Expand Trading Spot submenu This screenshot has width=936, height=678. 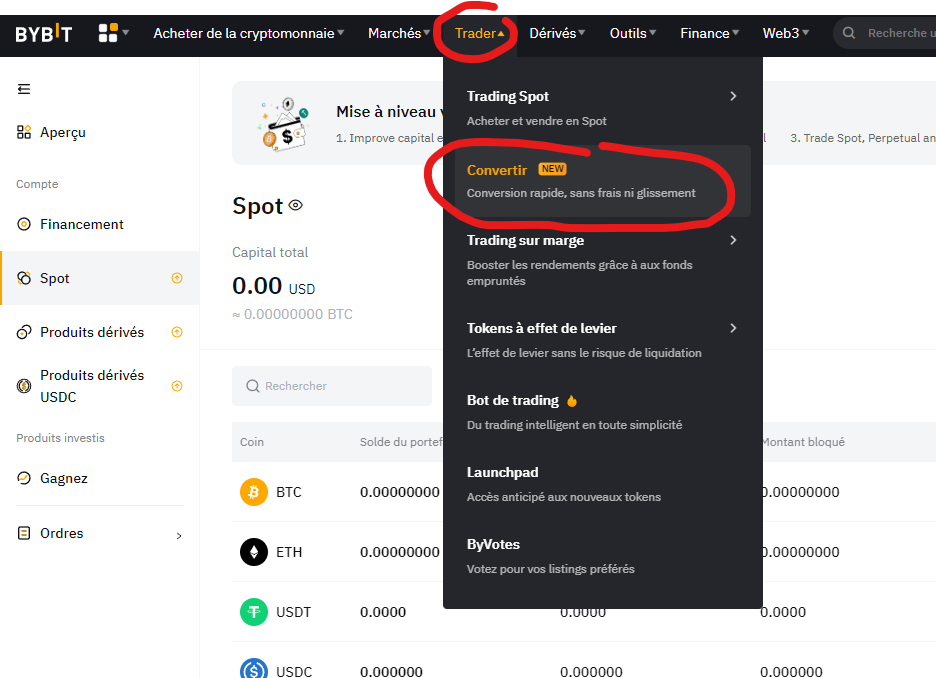(x=733, y=97)
